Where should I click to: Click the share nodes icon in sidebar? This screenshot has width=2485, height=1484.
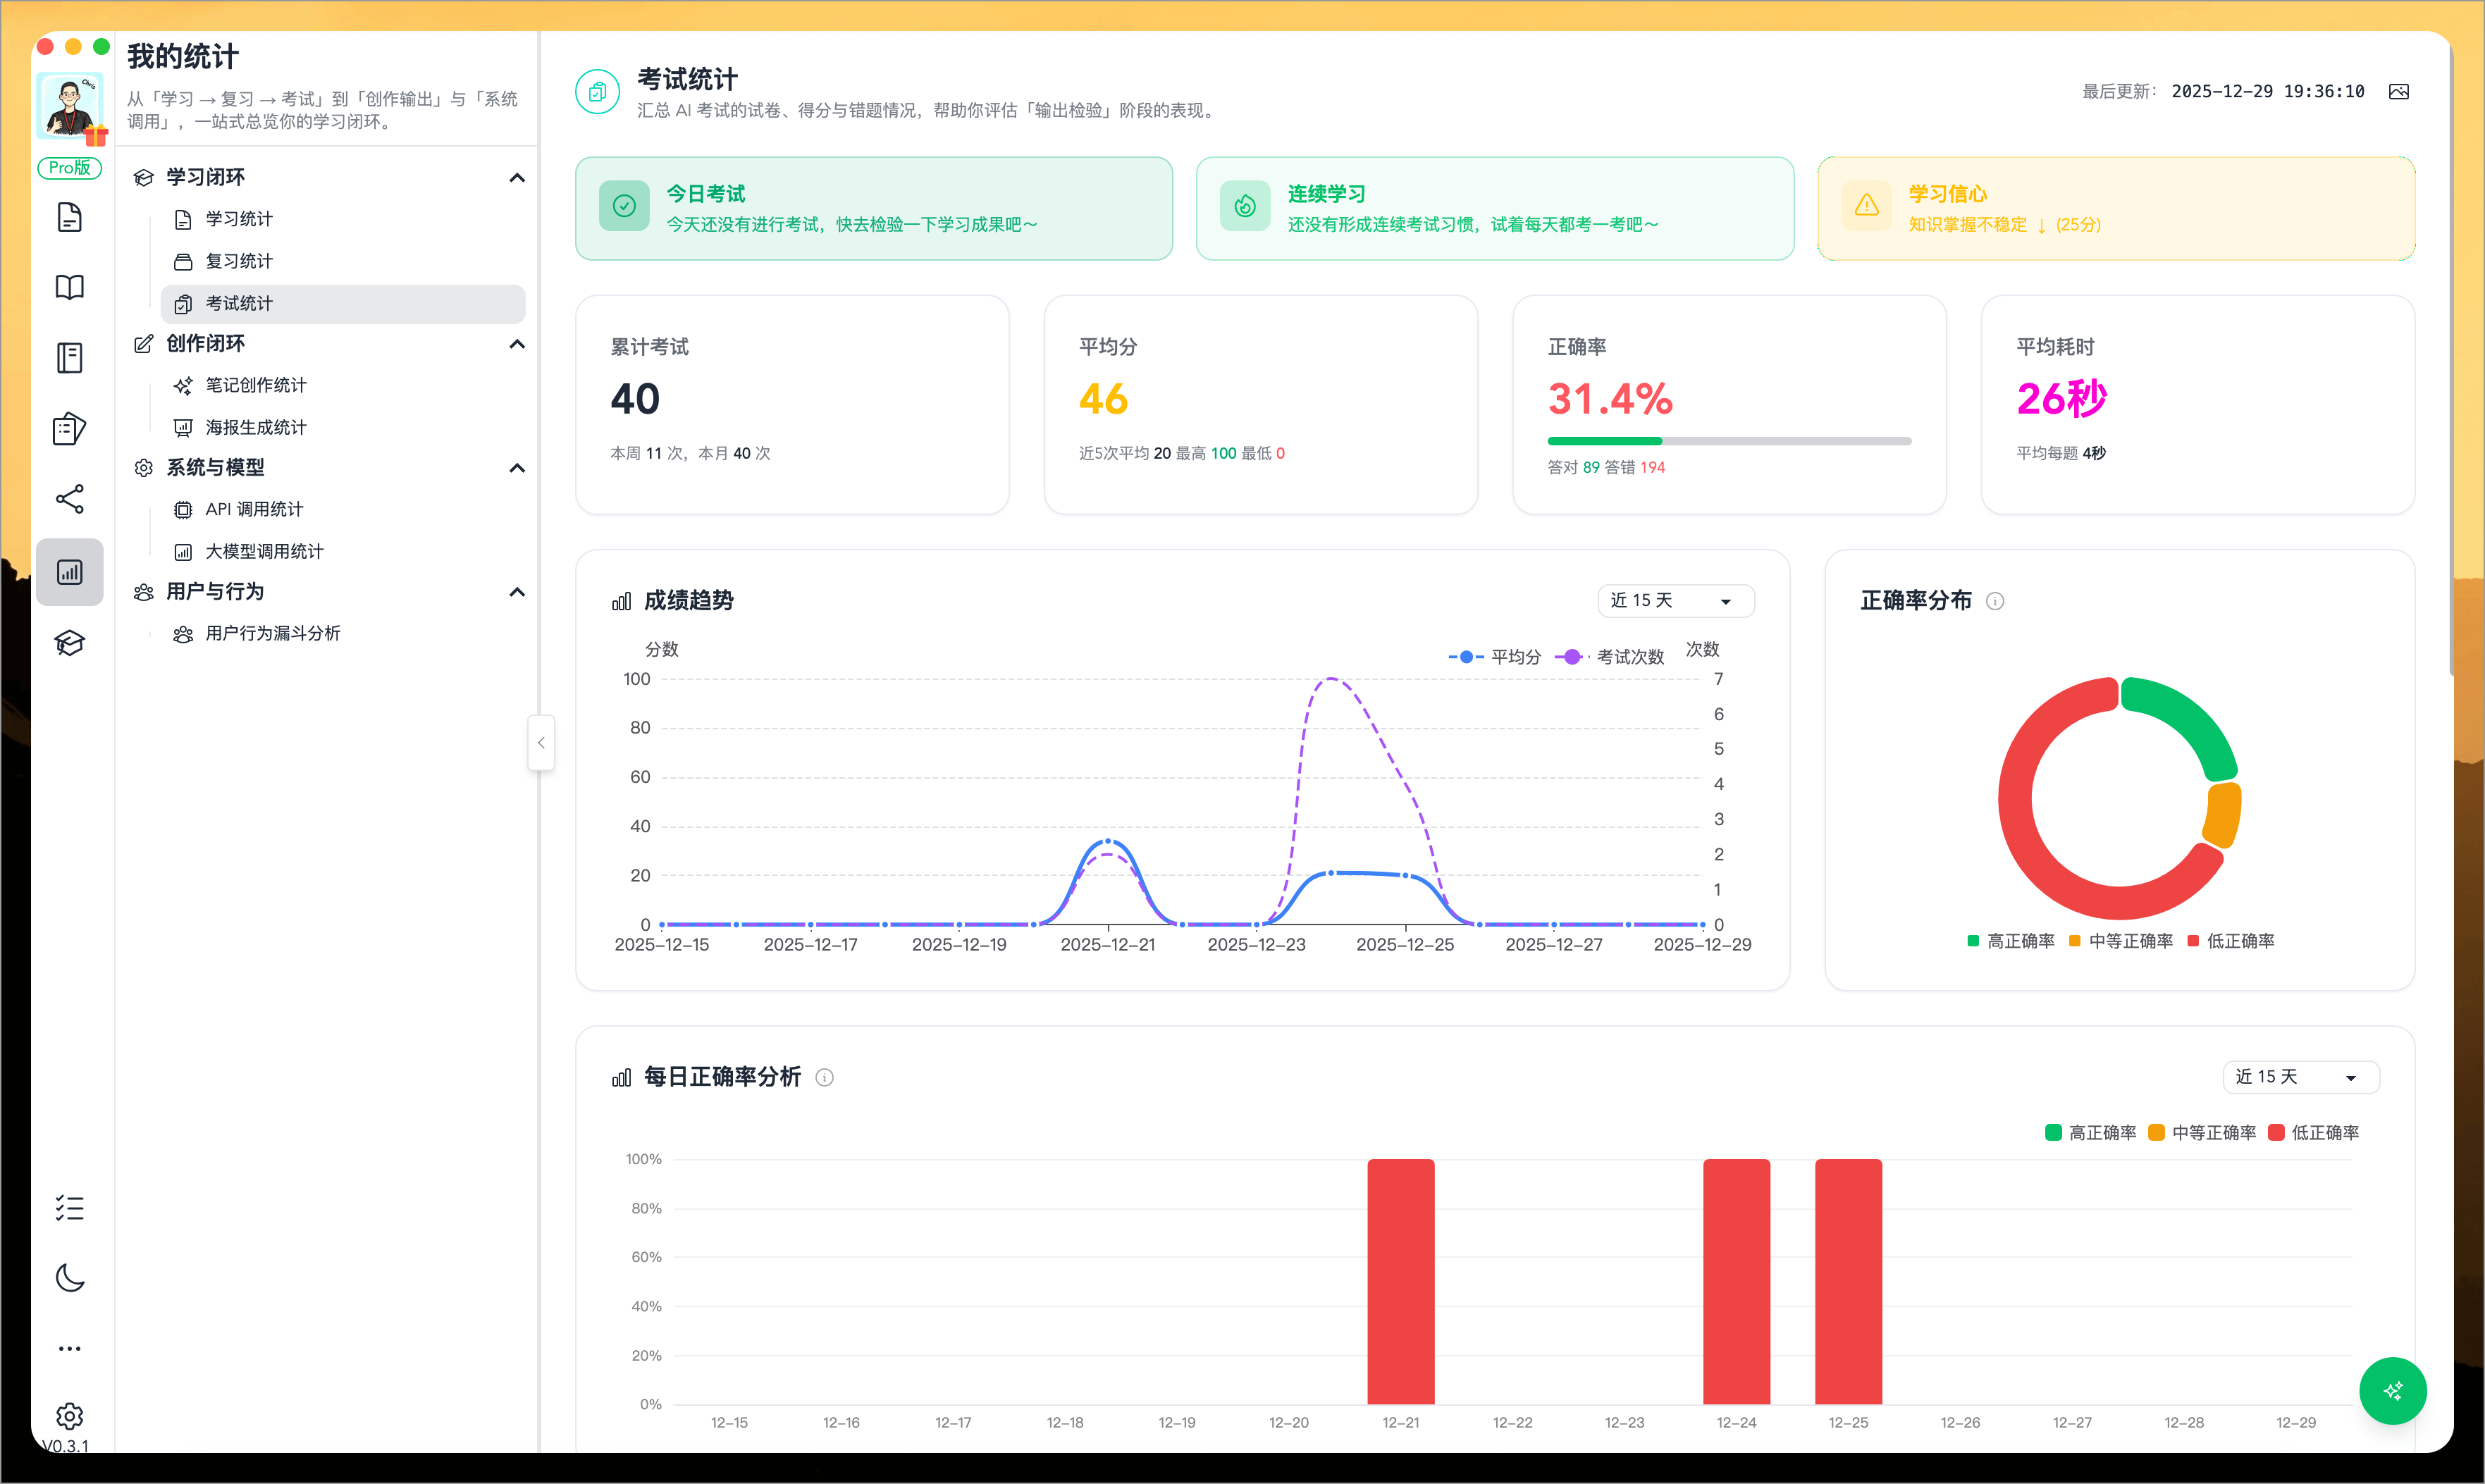coord(69,499)
